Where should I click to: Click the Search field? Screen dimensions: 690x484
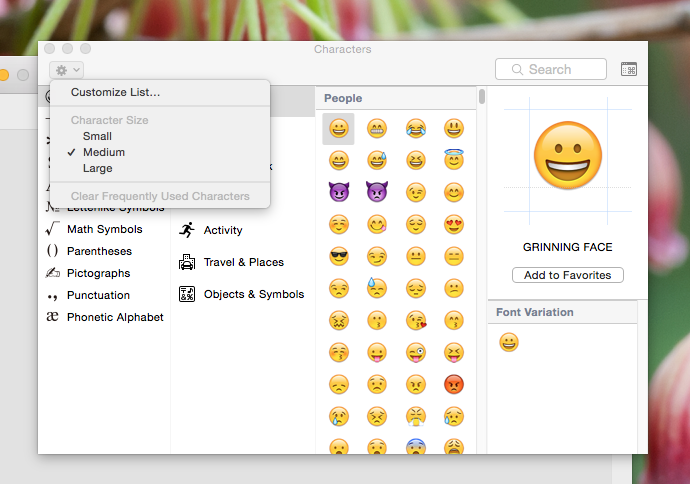(551, 69)
